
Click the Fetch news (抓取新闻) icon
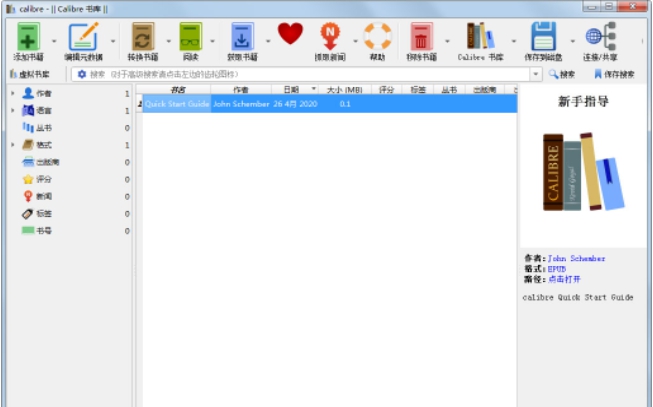tap(330, 37)
